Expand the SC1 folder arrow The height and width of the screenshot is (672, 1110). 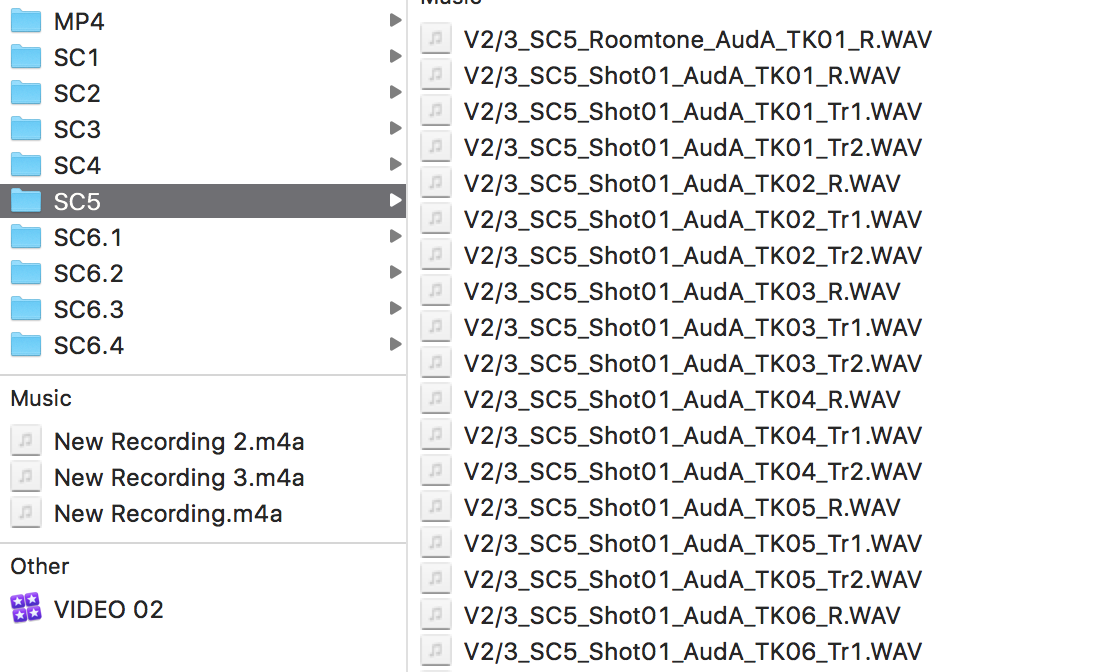(x=395, y=57)
